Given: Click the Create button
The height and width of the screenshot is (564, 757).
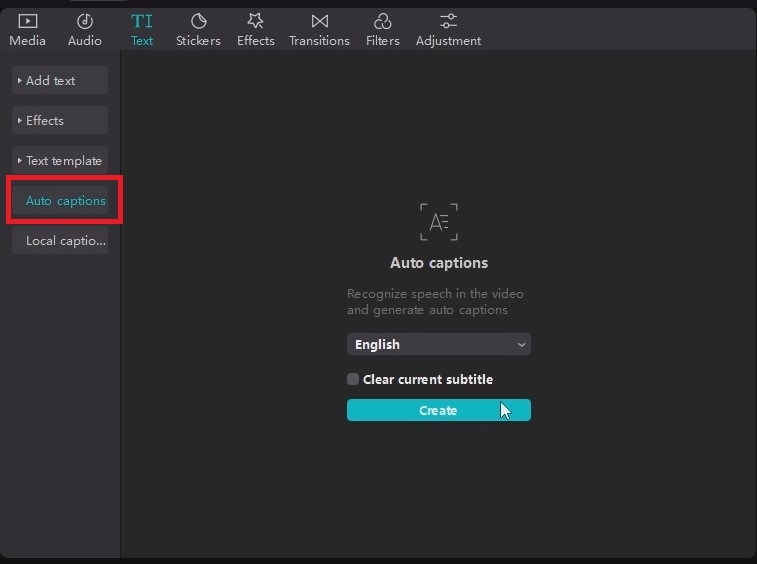Looking at the screenshot, I should 439,410.
